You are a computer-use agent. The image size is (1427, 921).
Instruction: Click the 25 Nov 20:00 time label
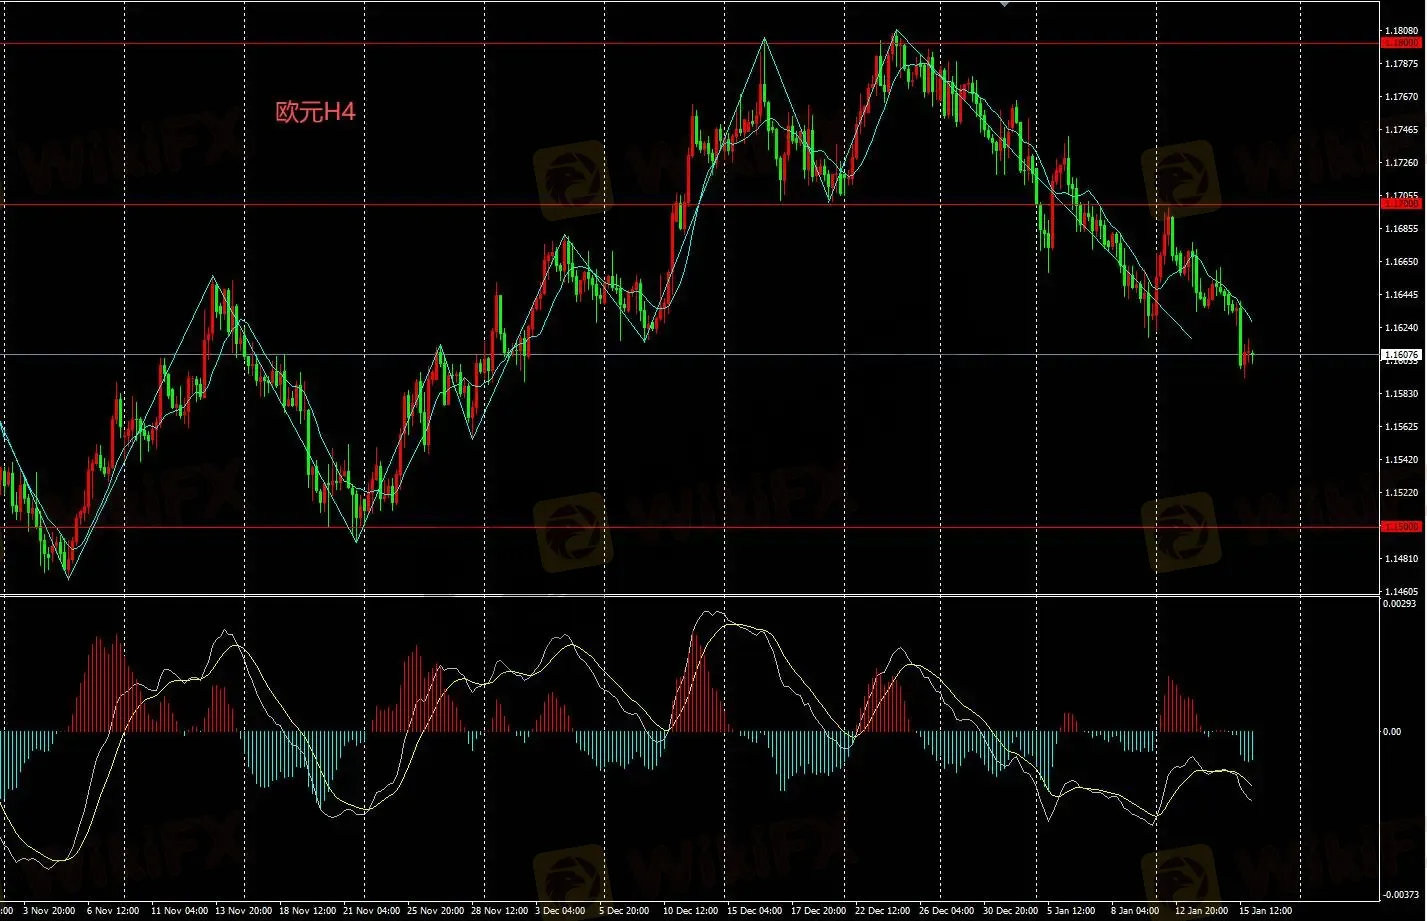[x=437, y=912]
